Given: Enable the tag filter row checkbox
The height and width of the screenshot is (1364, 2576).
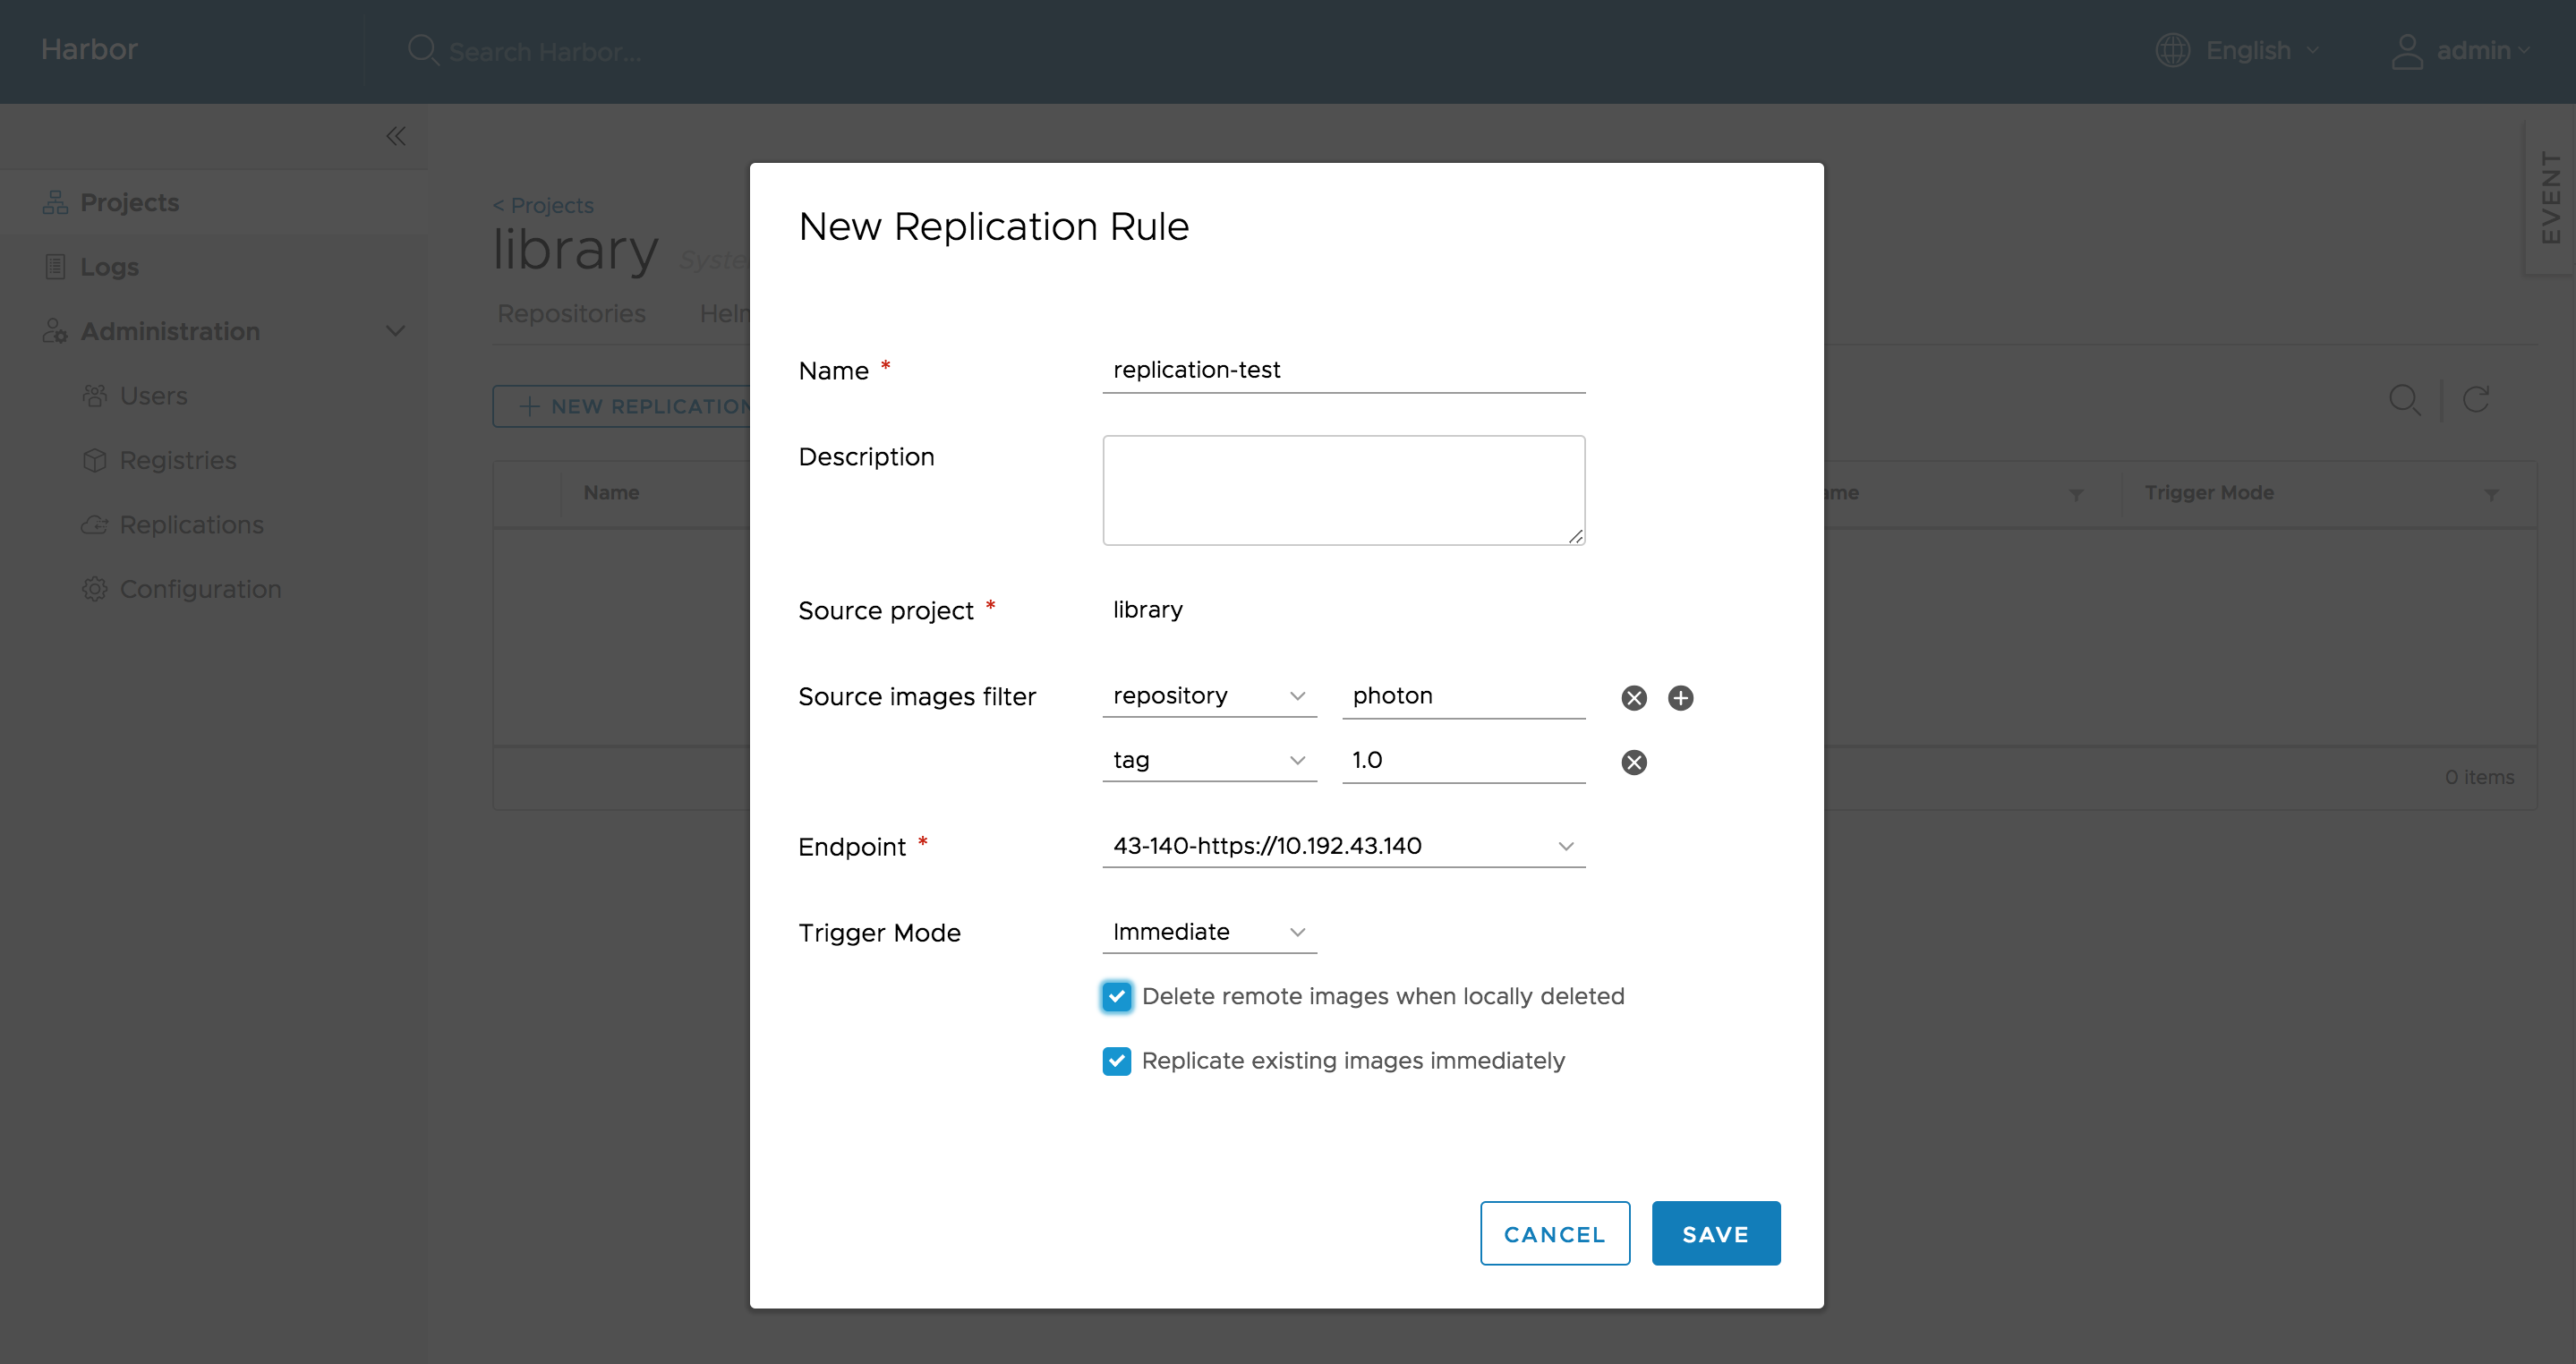Looking at the screenshot, I should coord(1631,761).
